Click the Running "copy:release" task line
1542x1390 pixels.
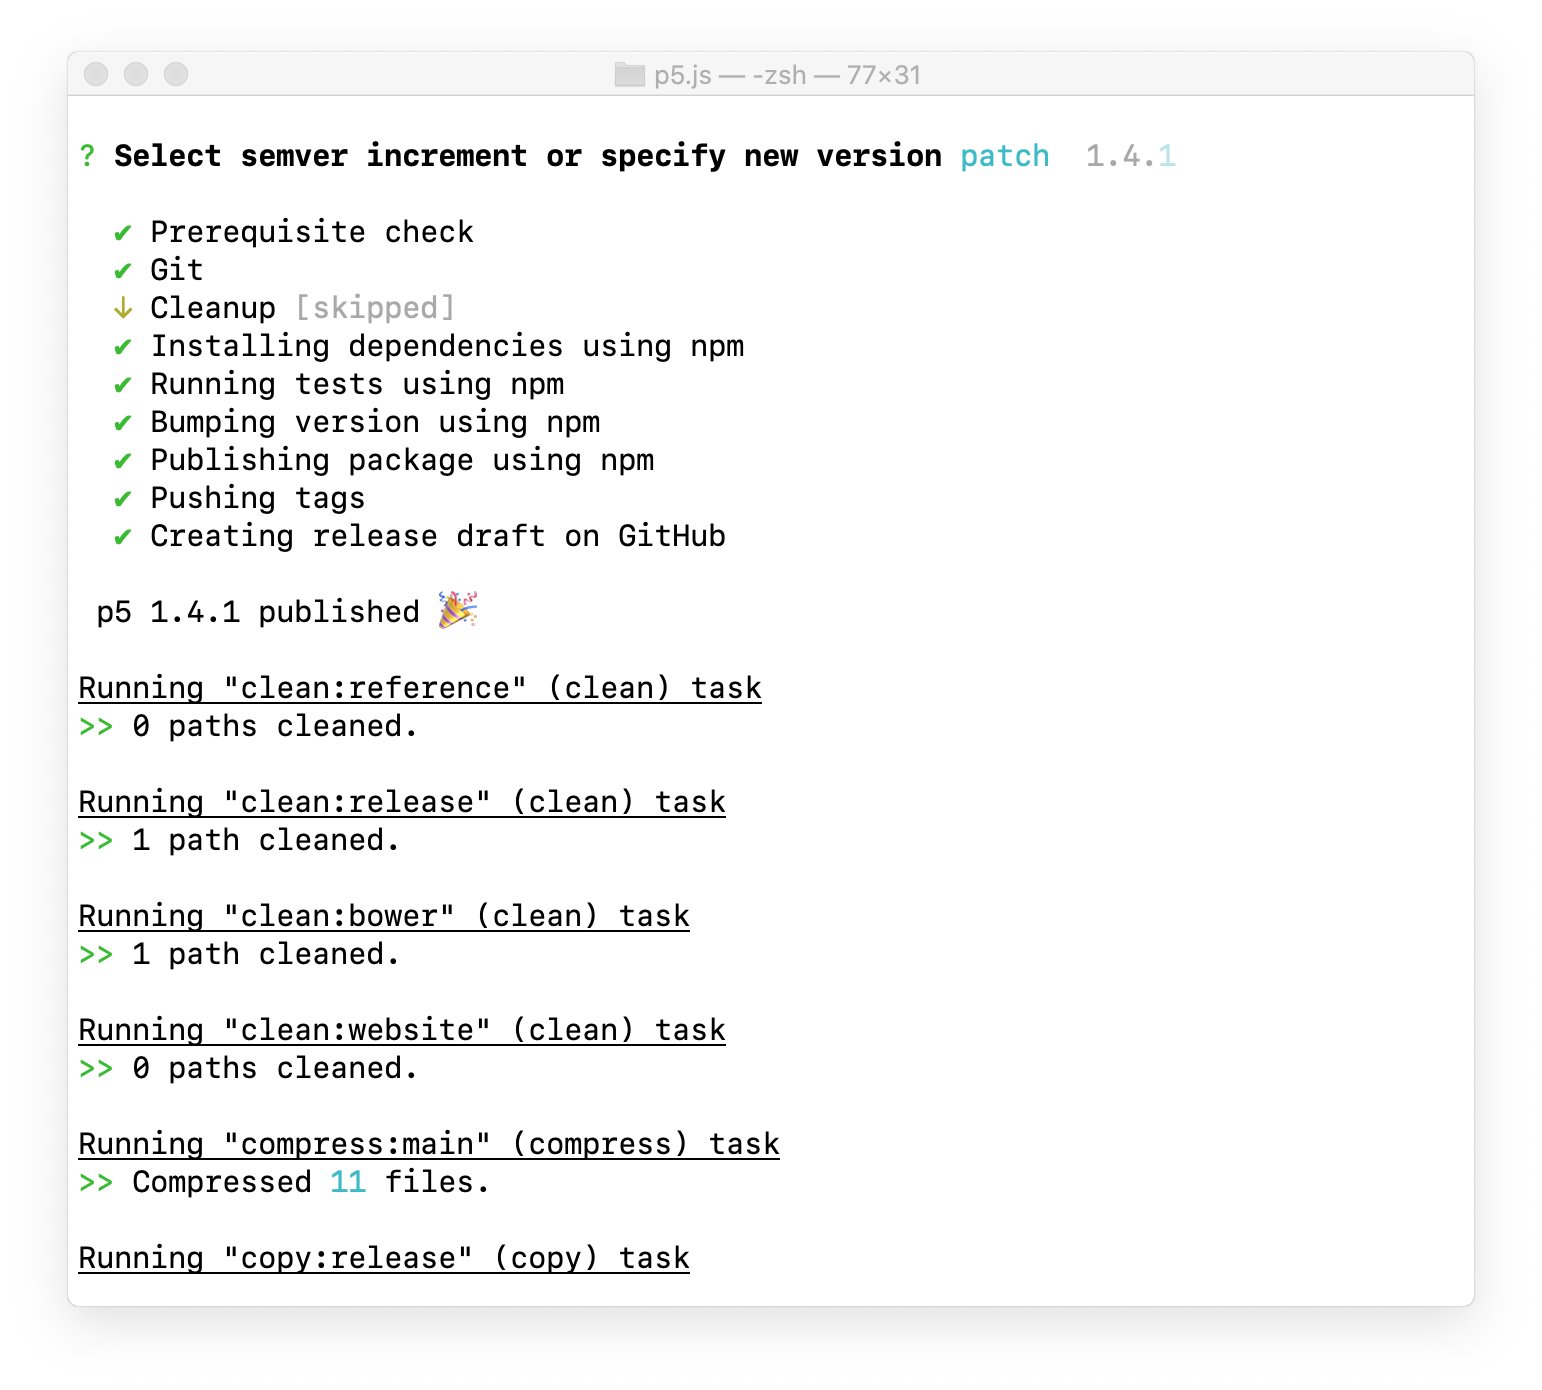[384, 1258]
